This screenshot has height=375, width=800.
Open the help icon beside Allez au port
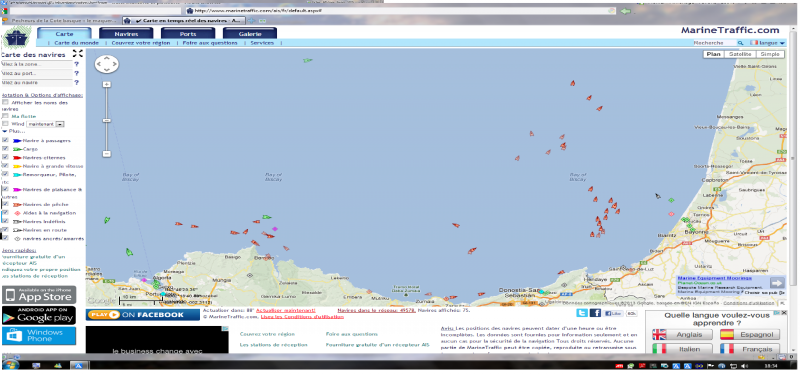coord(77,73)
